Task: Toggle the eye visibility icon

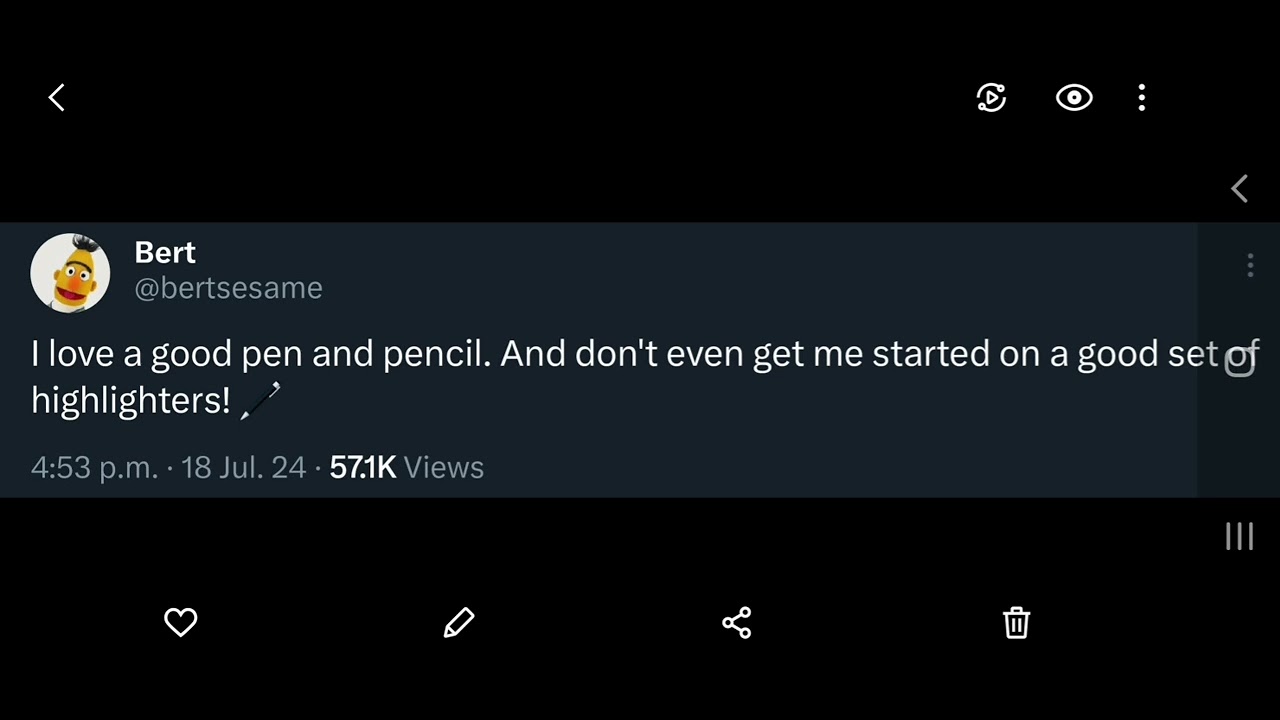Action: tap(1074, 97)
